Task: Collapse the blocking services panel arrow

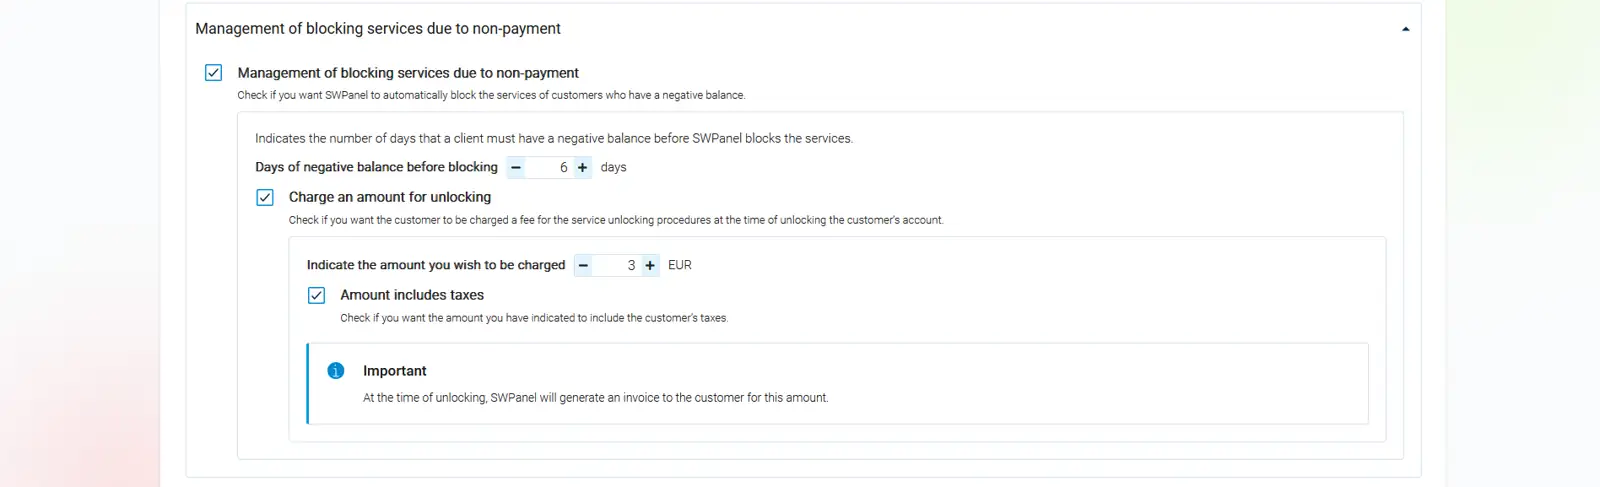Action: pos(1405,29)
